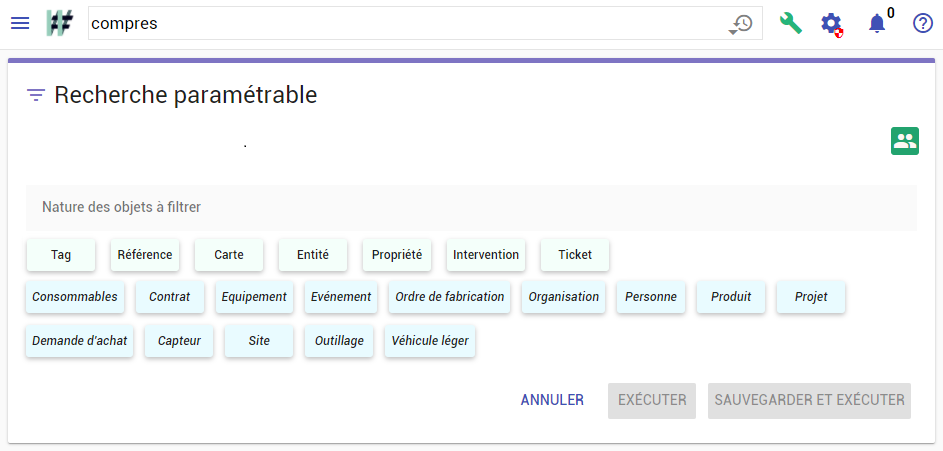943x451 pixels.
Task: Open the hamburger main menu
Action: click(20, 23)
